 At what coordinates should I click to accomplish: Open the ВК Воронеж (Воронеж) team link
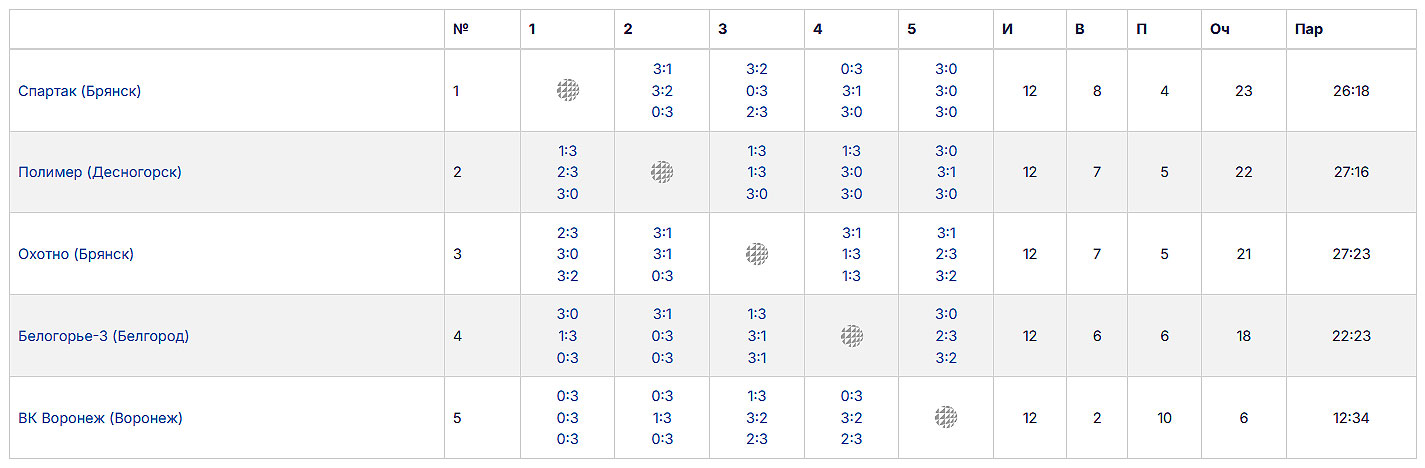[101, 418]
